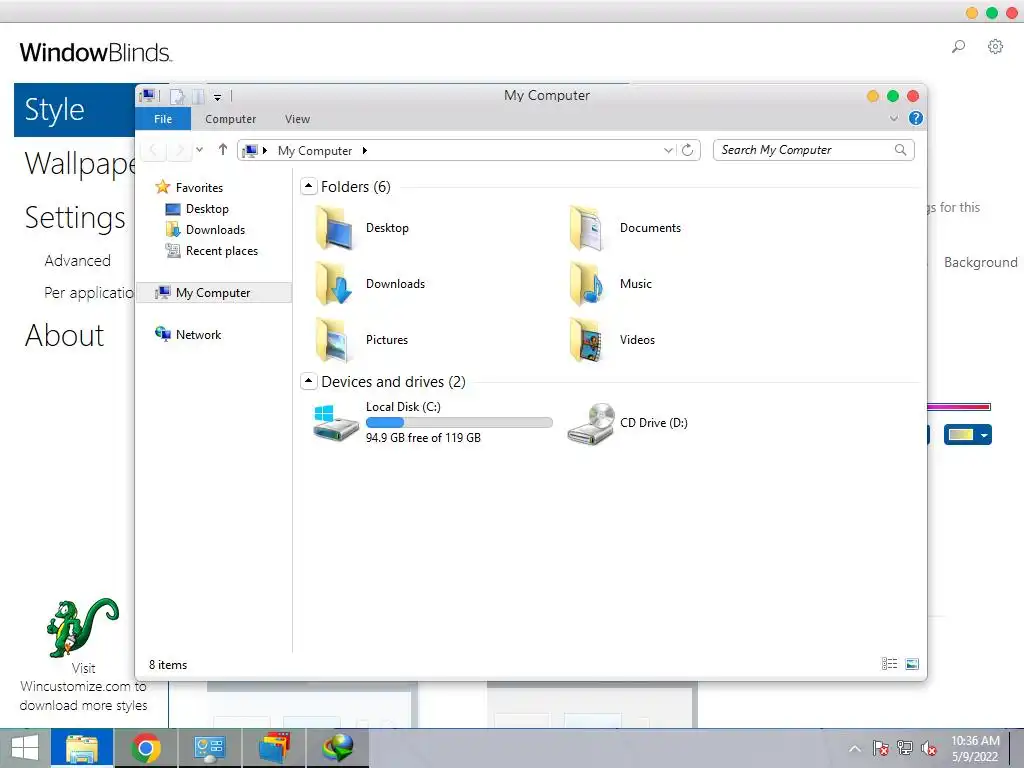Collapse the Folders (6) group

pos(309,186)
